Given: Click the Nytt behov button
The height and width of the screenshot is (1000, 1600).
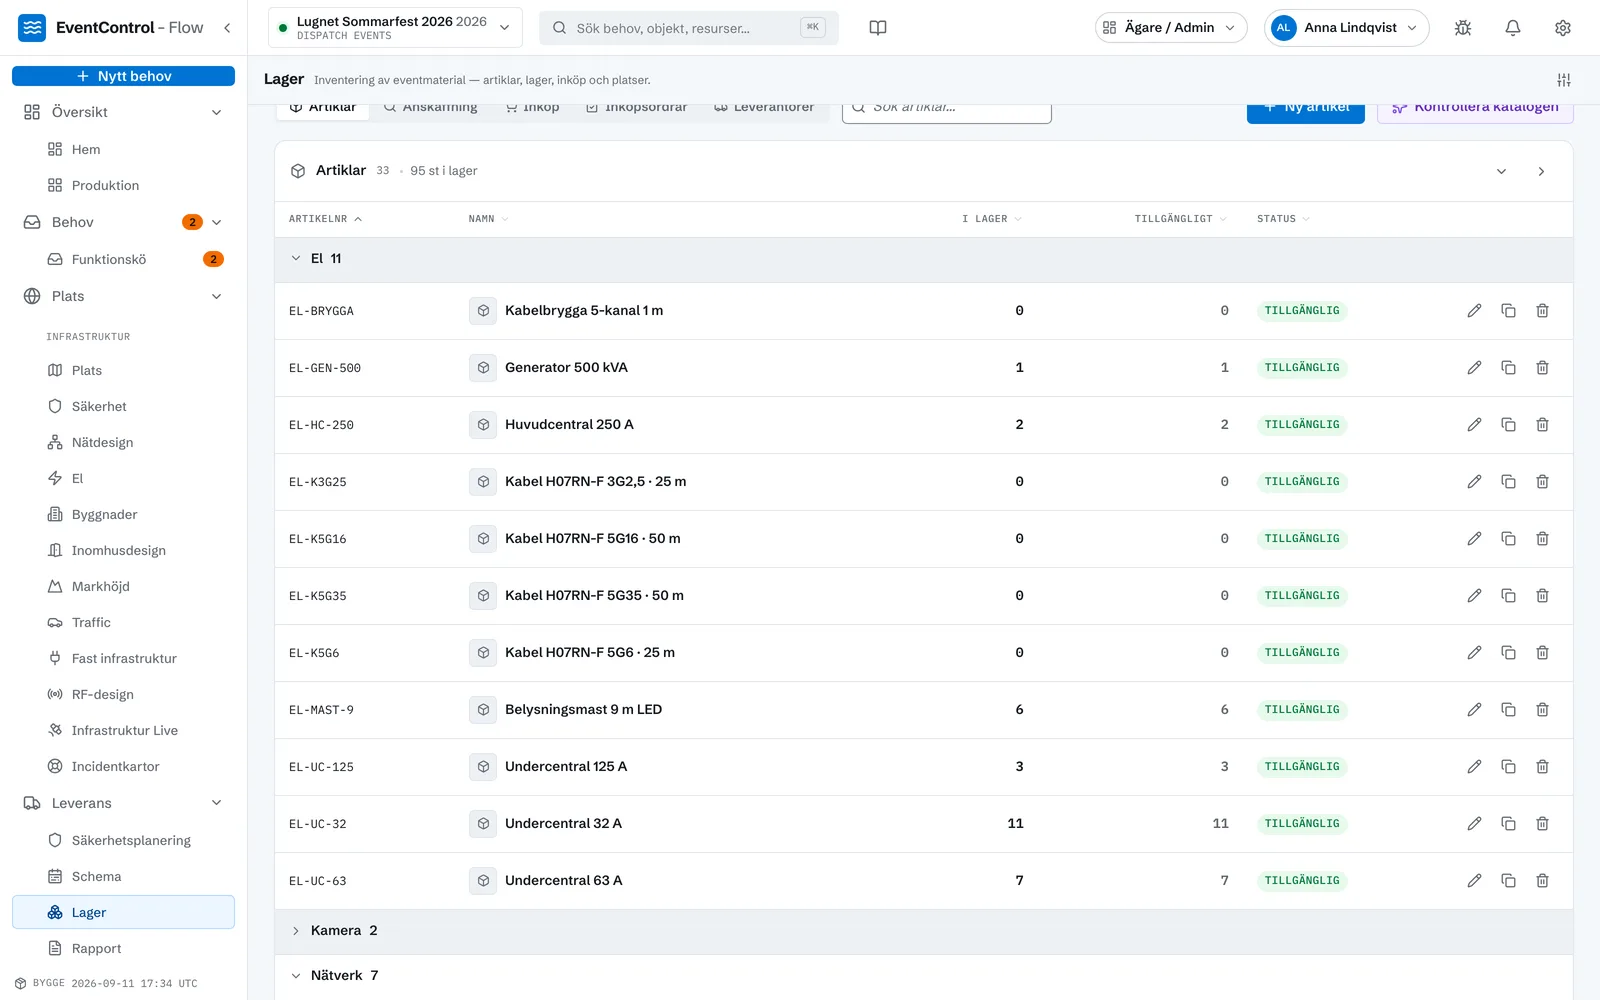Looking at the screenshot, I should [123, 76].
